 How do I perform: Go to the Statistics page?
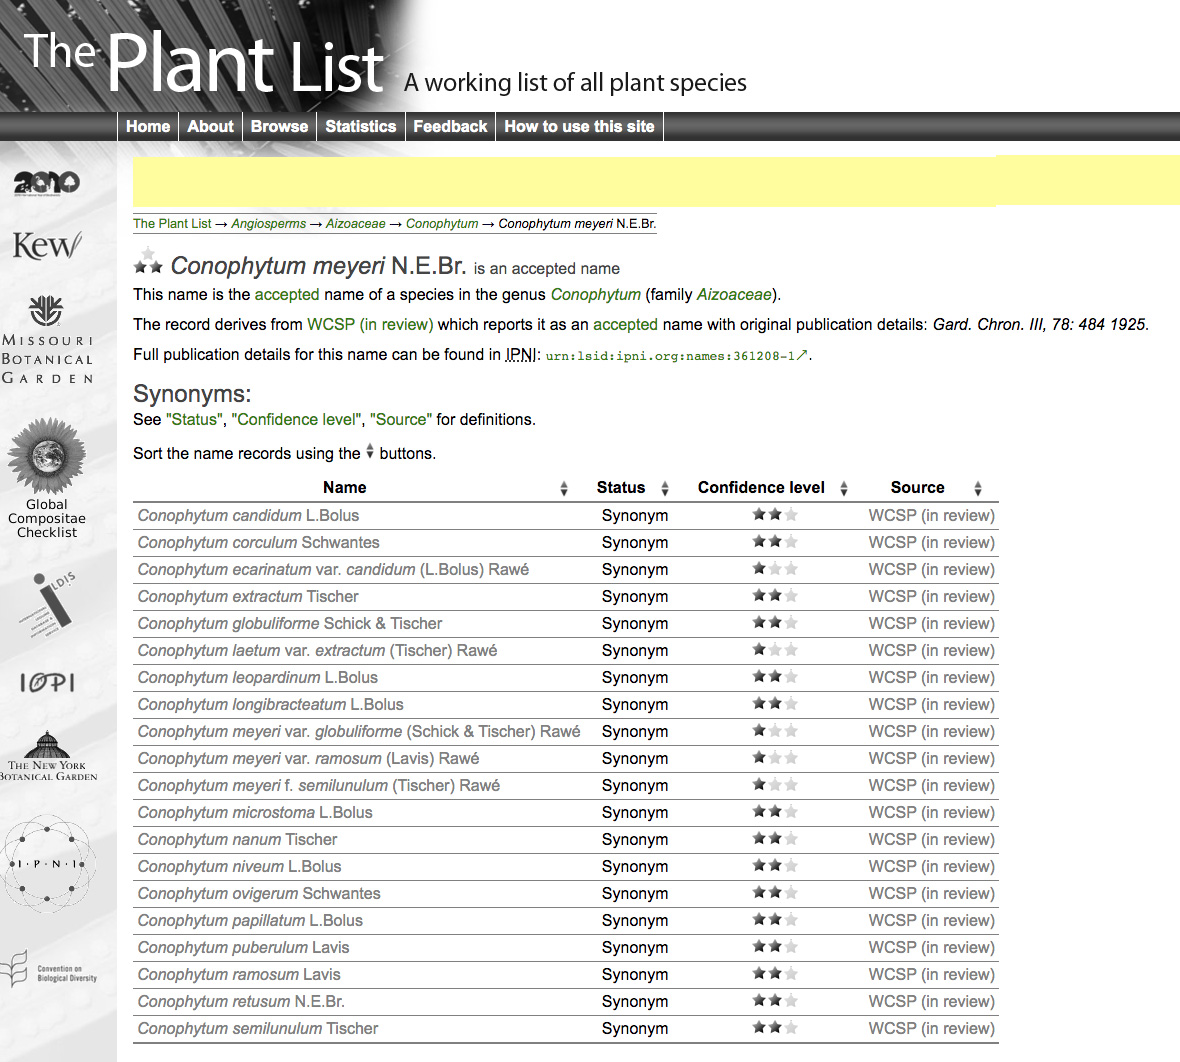[360, 126]
